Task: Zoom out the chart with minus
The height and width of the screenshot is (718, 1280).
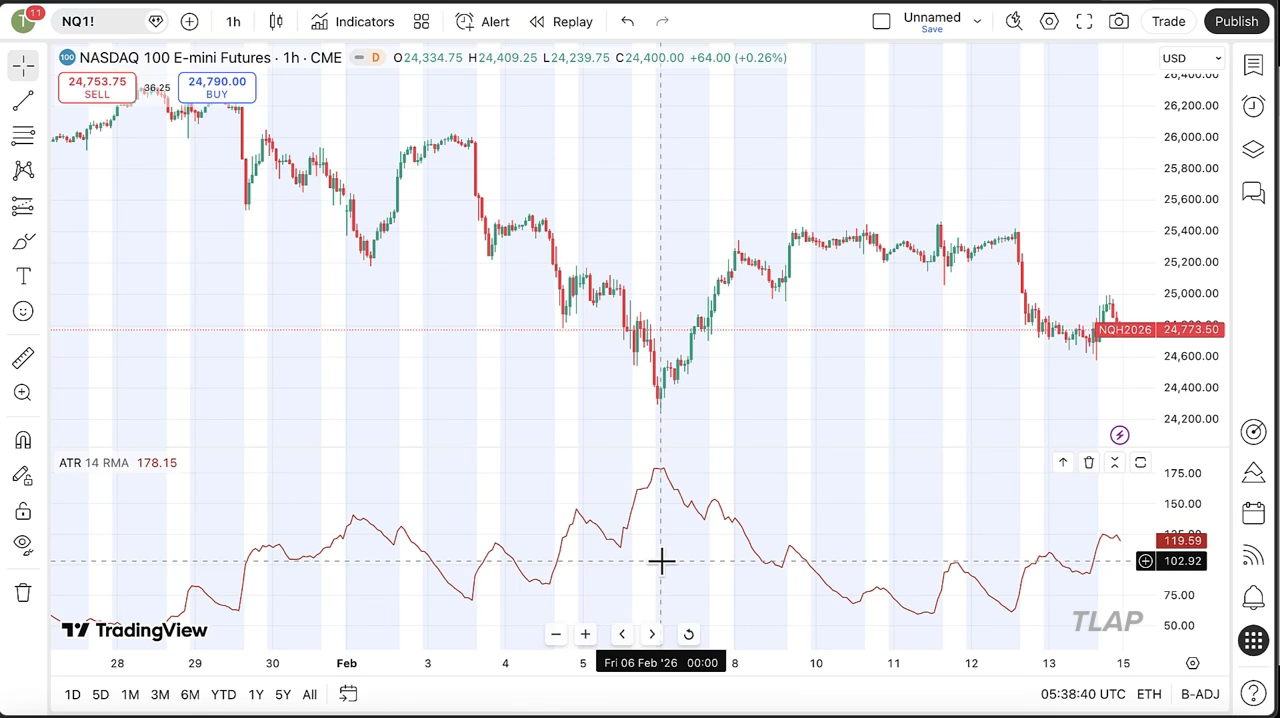Action: coord(555,634)
